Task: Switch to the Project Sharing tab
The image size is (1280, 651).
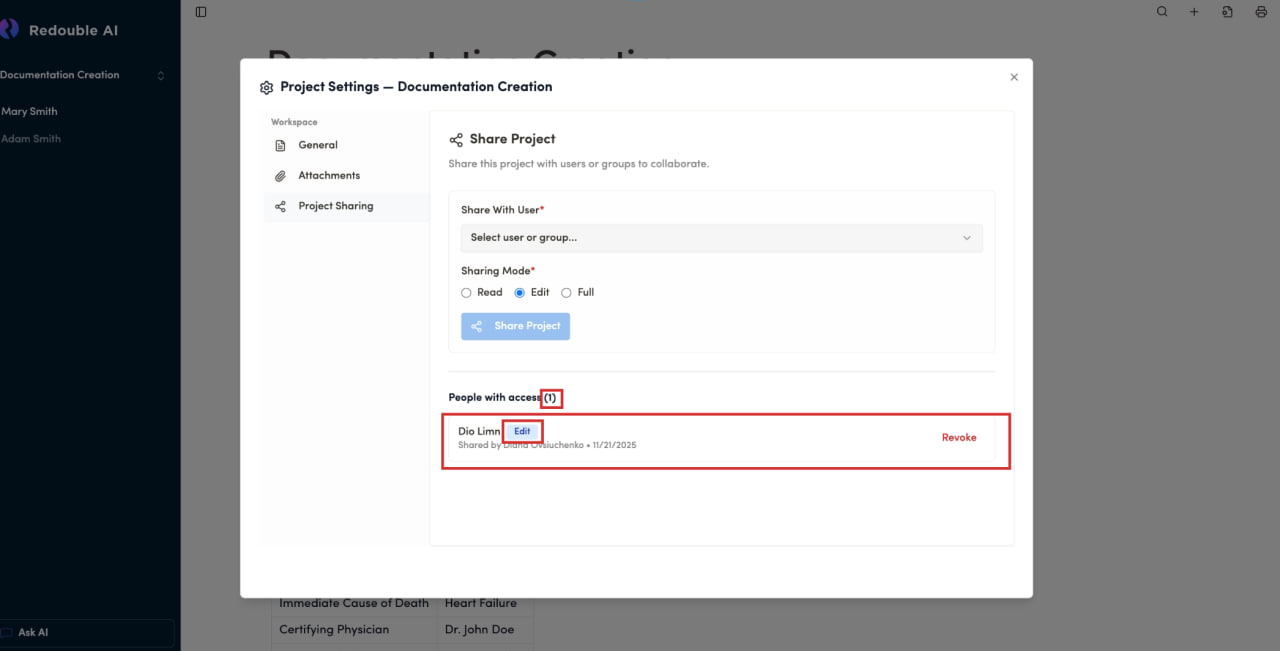Action: pos(335,206)
